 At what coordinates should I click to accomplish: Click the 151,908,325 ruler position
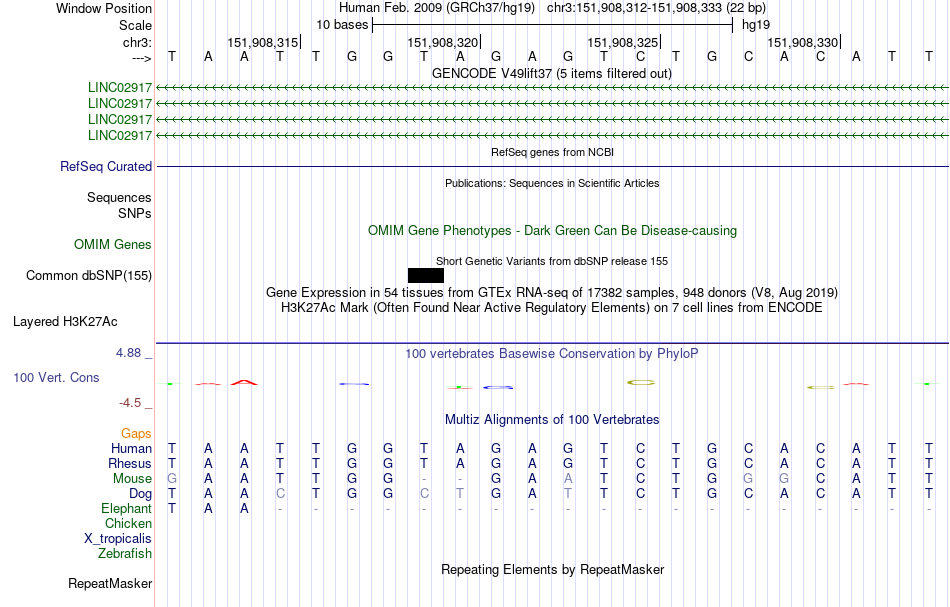(623, 42)
